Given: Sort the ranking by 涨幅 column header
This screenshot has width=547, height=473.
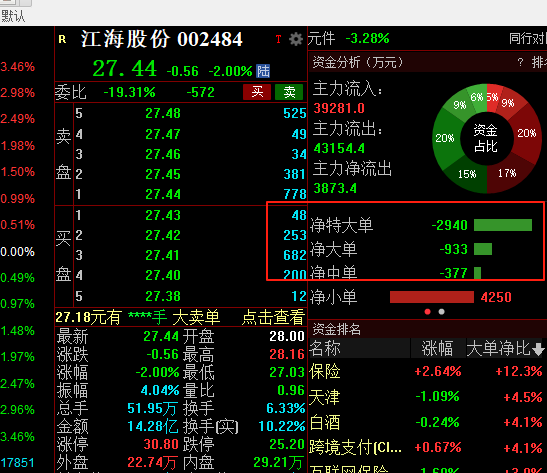Looking at the screenshot, I should pyautogui.click(x=438, y=348).
